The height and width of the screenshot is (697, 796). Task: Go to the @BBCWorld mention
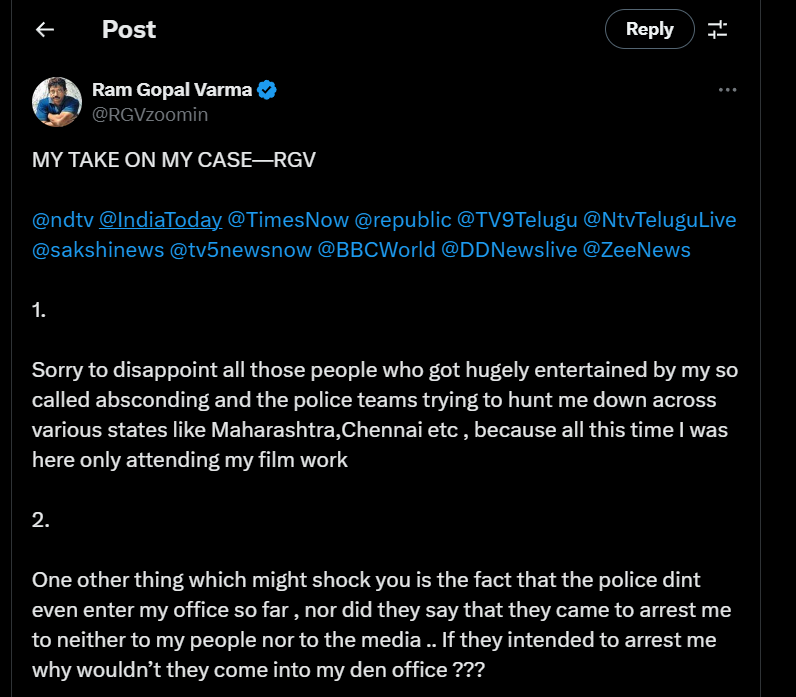(x=376, y=249)
